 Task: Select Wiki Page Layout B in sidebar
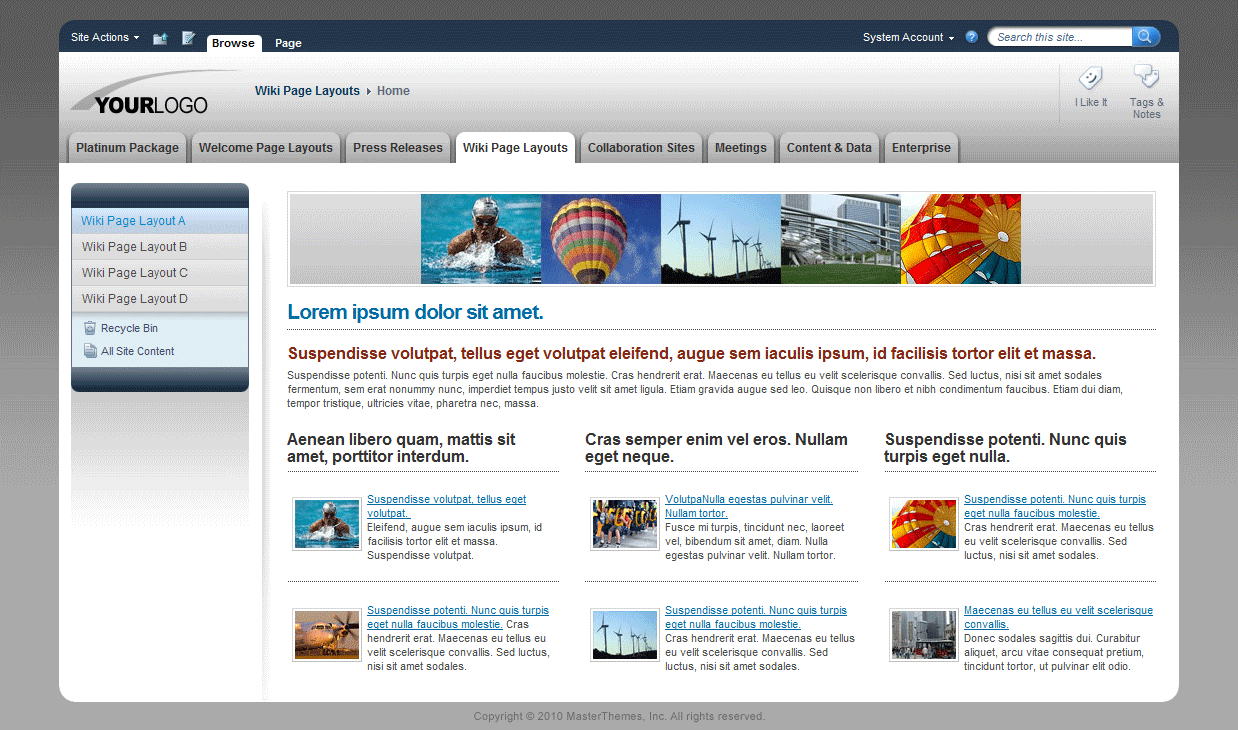click(x=133, y=246)
